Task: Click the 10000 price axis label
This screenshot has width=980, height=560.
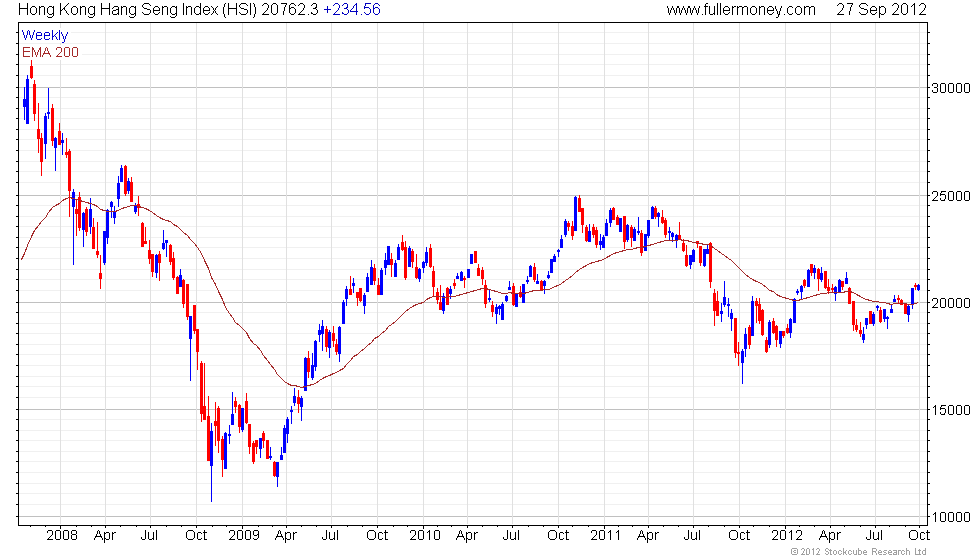Action: coord(951,518)
